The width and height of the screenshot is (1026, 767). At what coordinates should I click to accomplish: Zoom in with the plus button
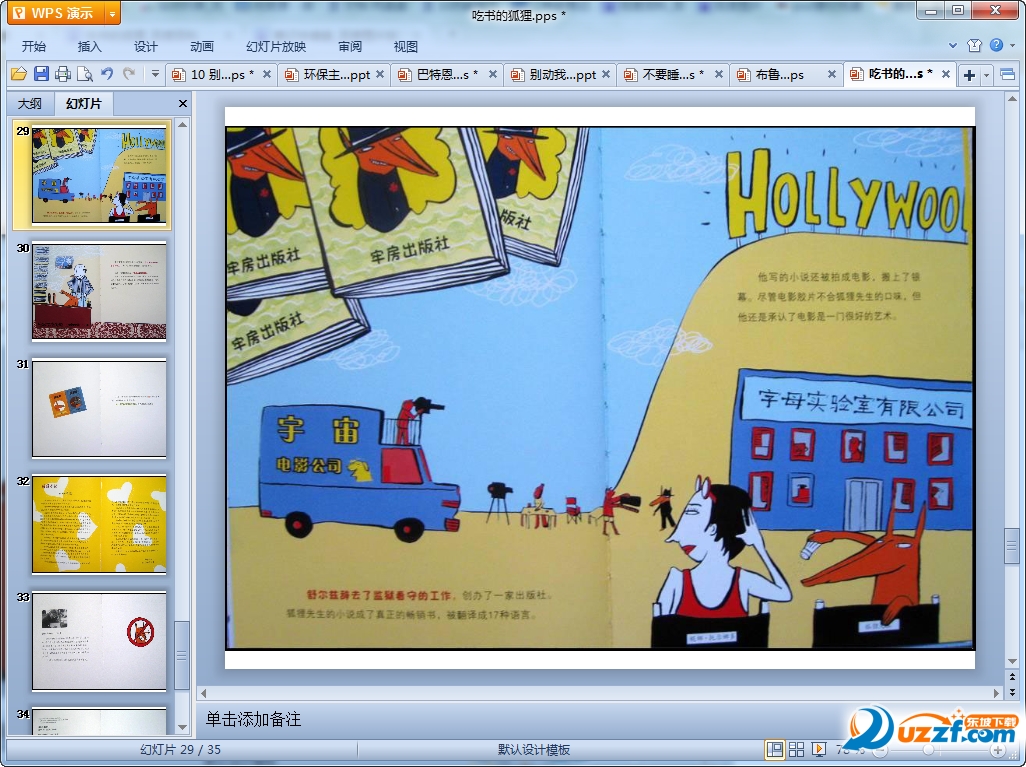997,750
